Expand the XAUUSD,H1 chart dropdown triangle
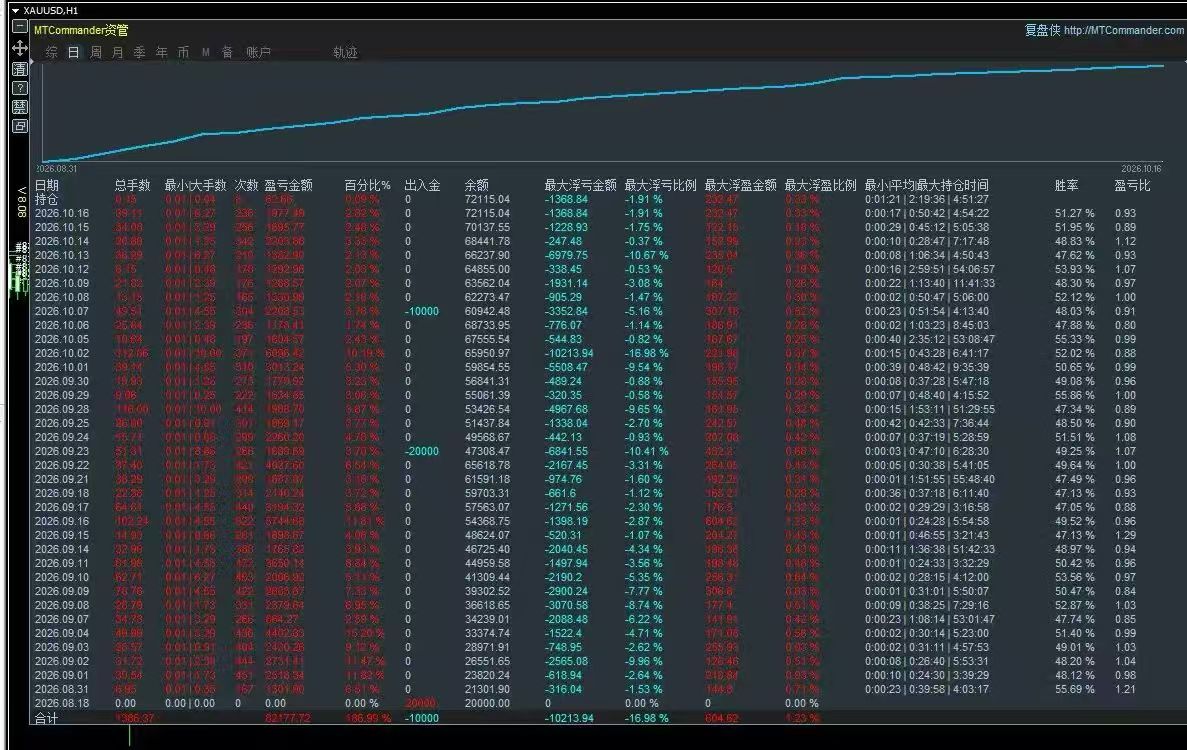The image size is (1187, 750). pos(15,11)
